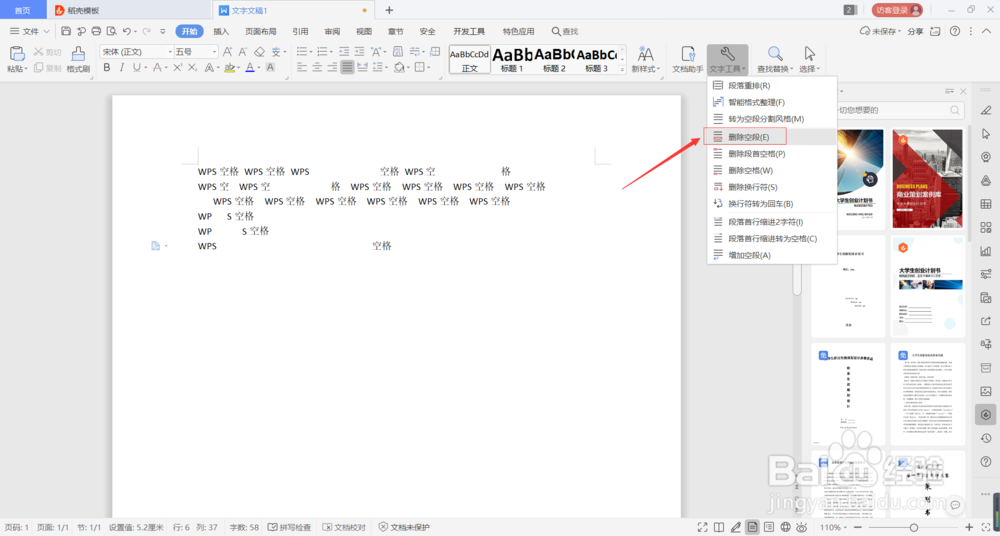Decrease font size with smaller A icon
This screenshot has height=536, width=1000.
(243, 52)
